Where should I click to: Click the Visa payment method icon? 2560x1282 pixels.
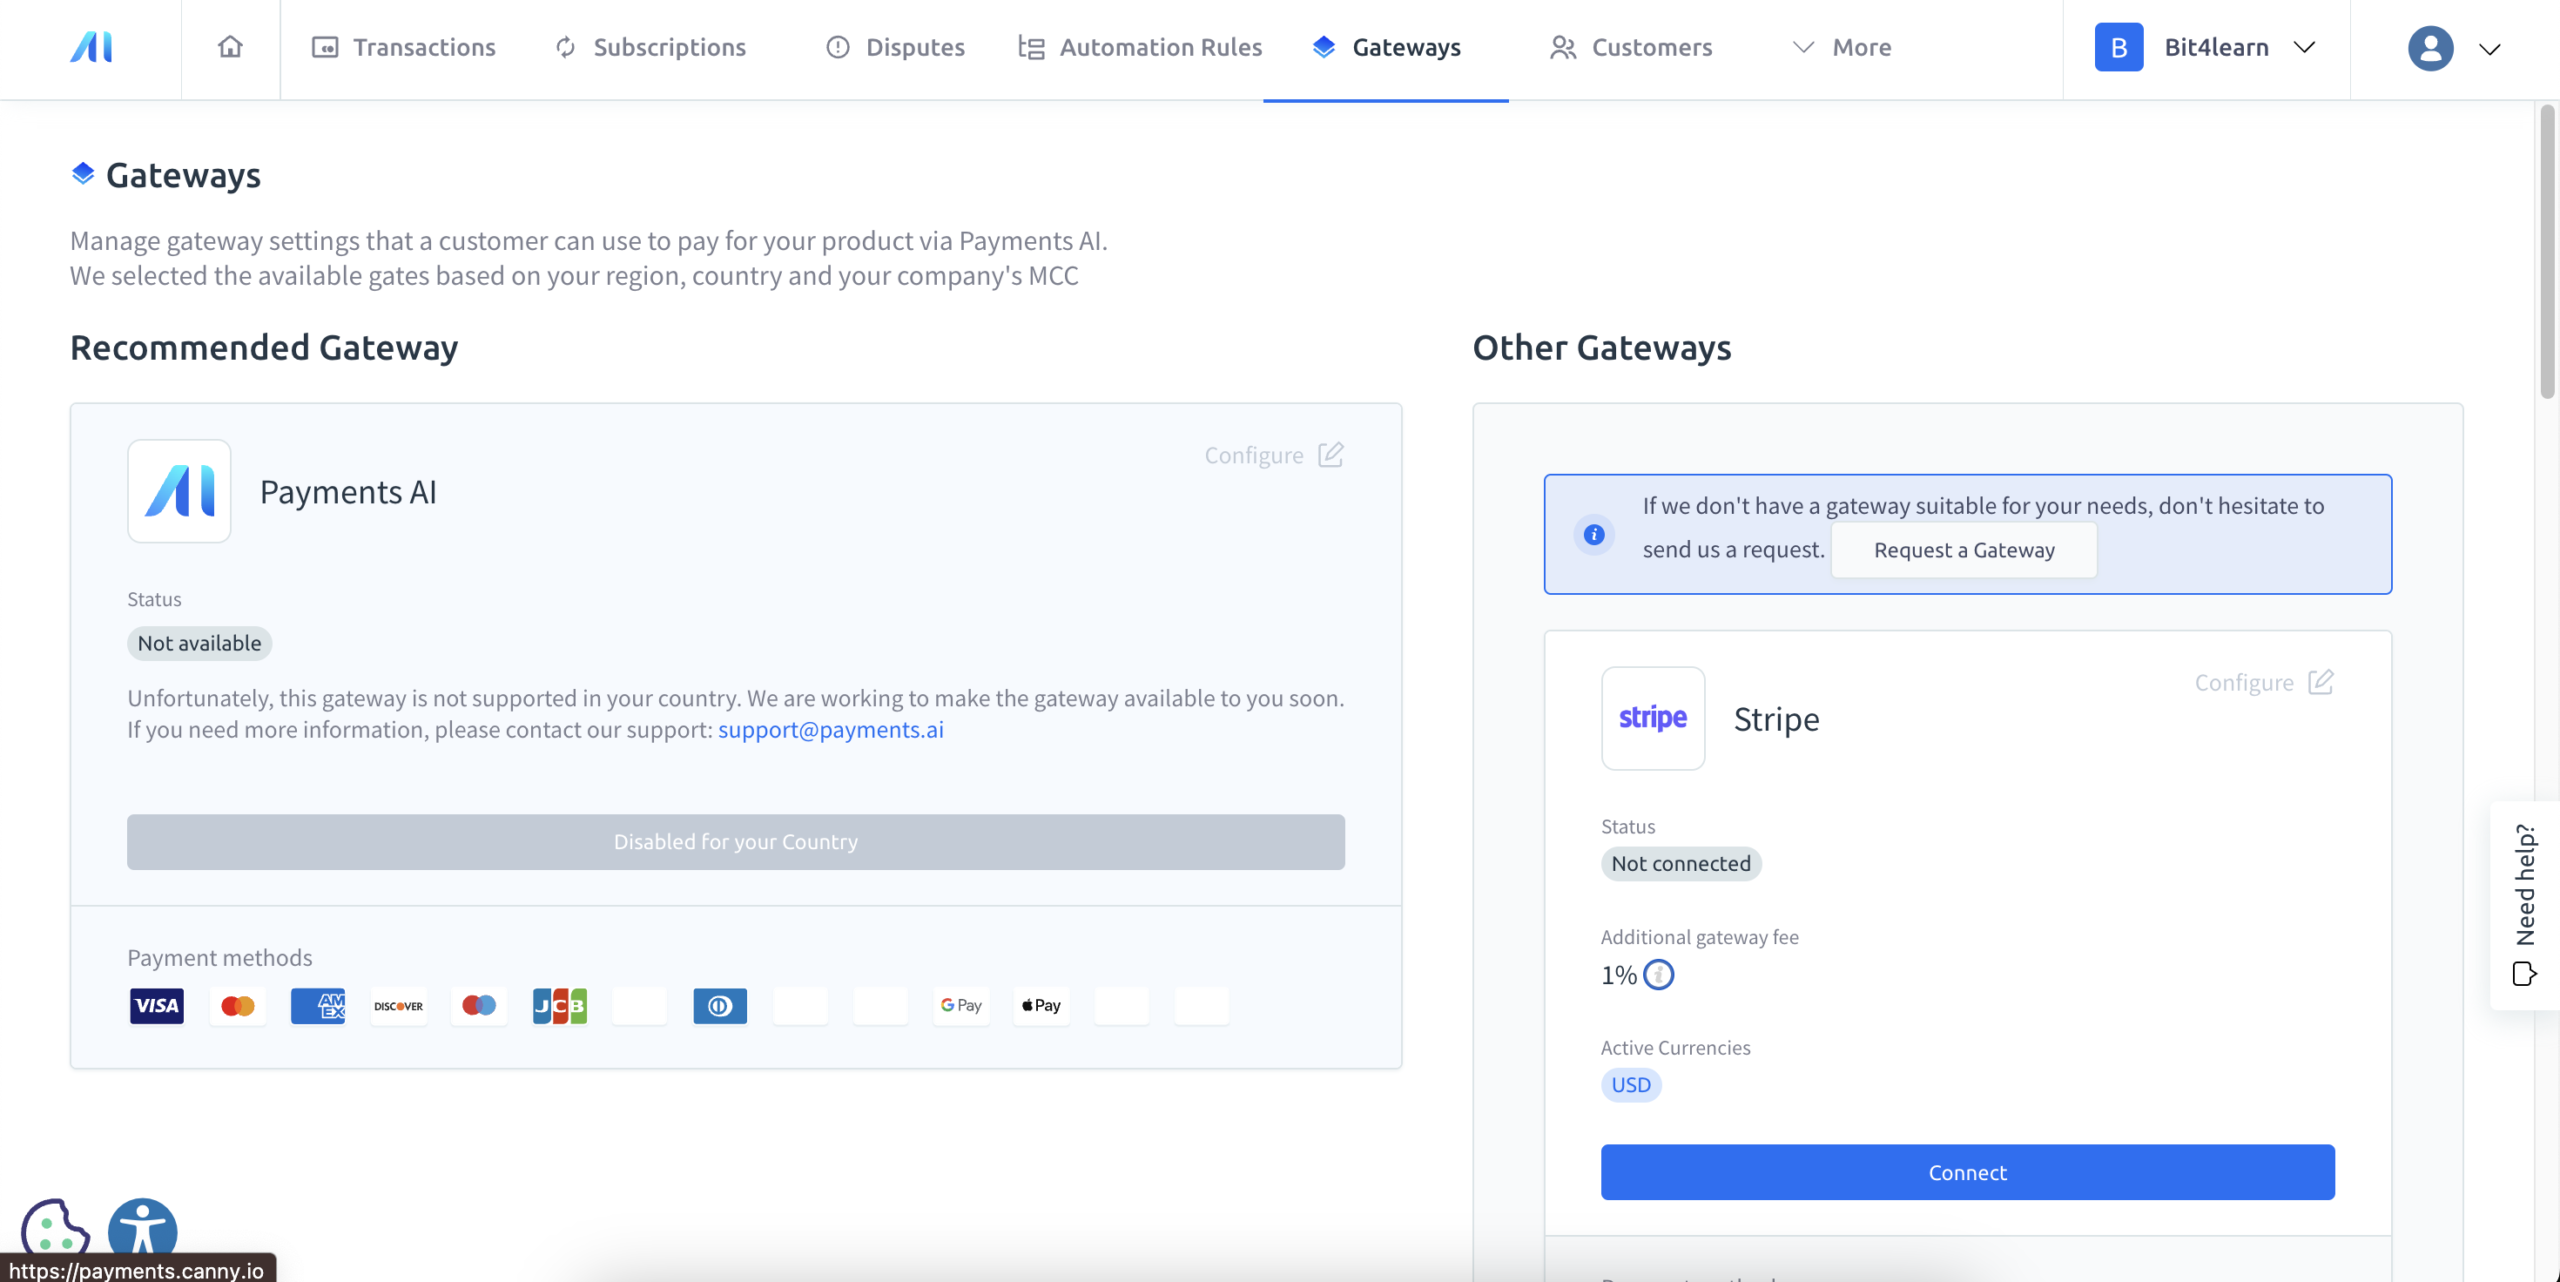[x=157, y=1006]
